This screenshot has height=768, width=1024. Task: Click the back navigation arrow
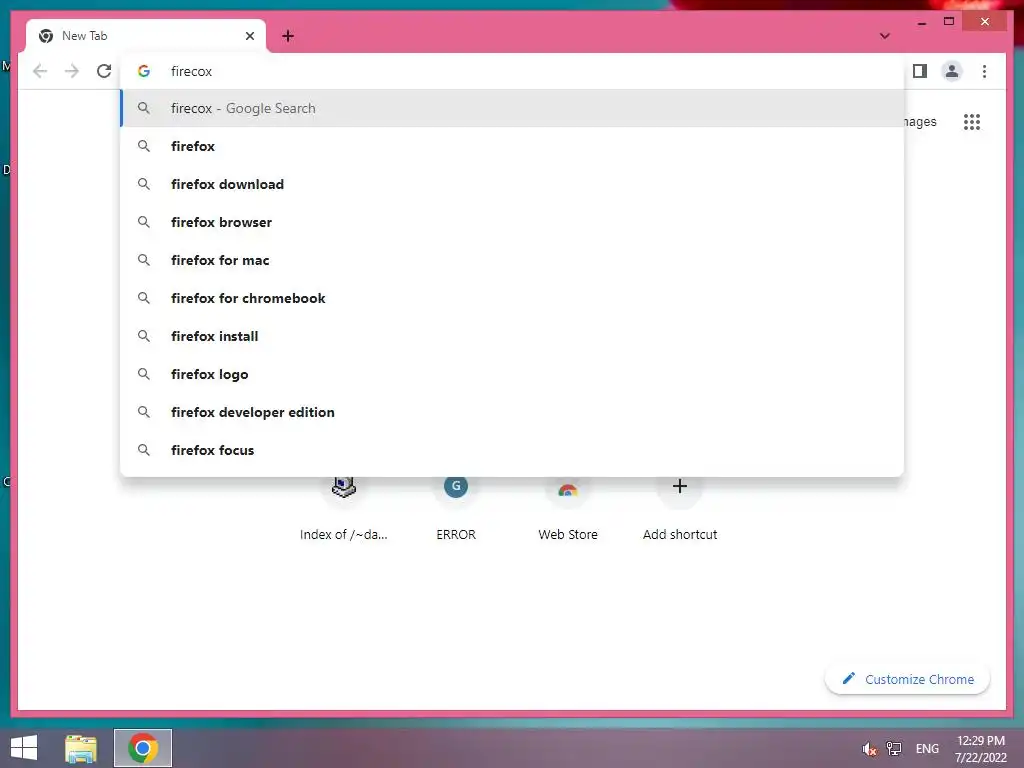[x=40, y=71]
